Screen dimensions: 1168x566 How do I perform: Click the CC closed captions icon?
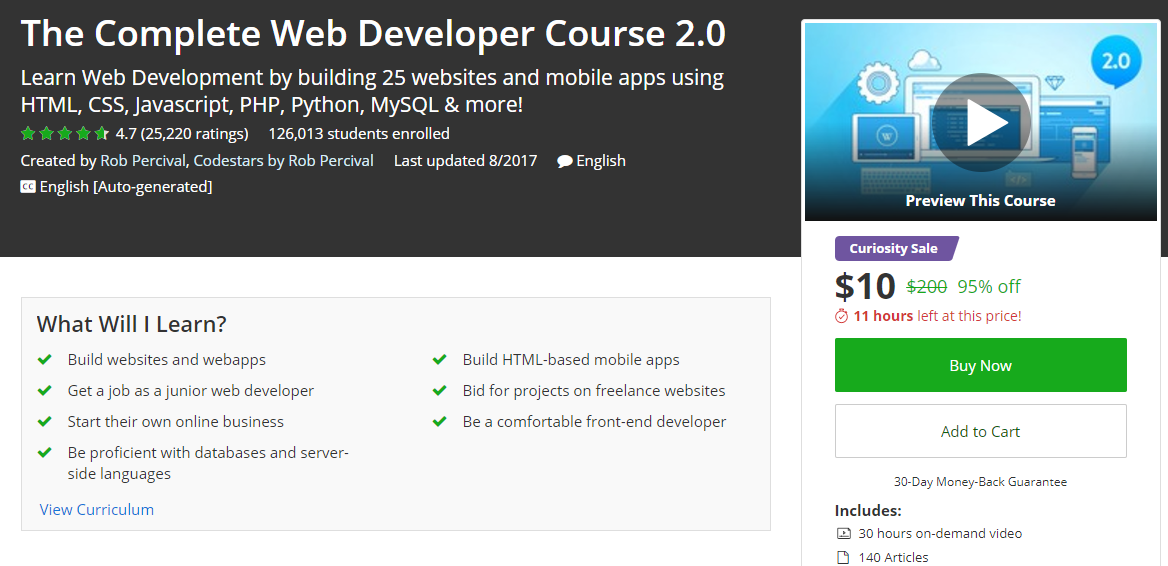point(28,187)
